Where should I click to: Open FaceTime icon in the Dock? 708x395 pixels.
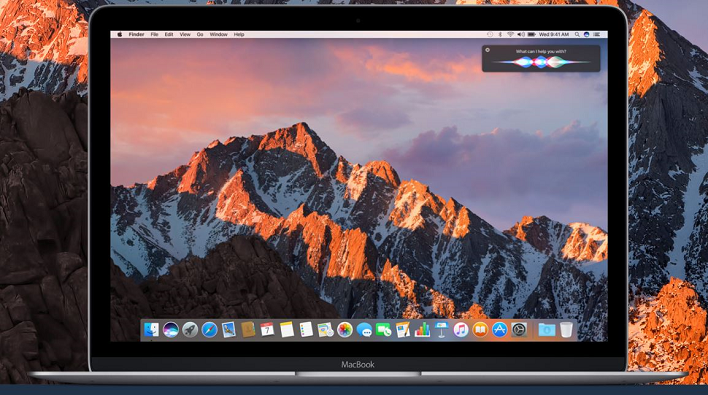click(x=383, y=330)
